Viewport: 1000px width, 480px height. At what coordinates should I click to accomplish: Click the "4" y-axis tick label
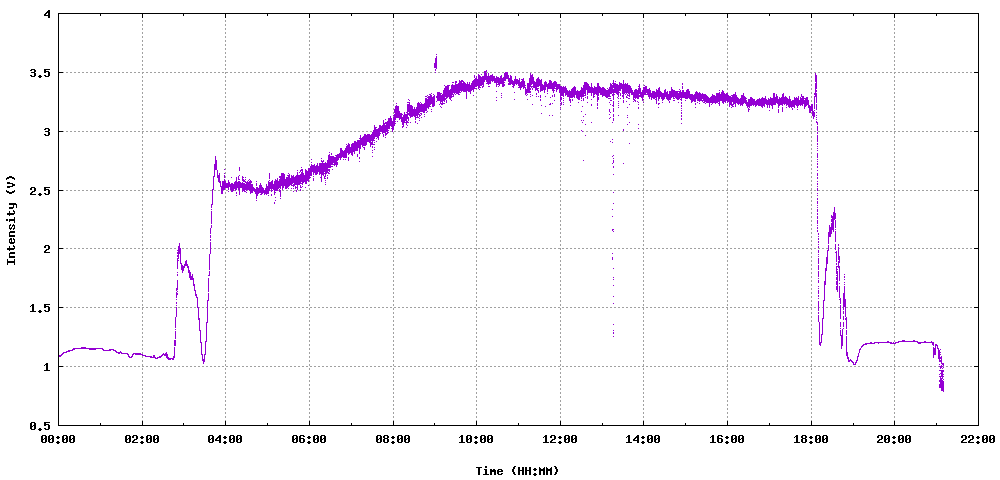[x=48, y=14]
